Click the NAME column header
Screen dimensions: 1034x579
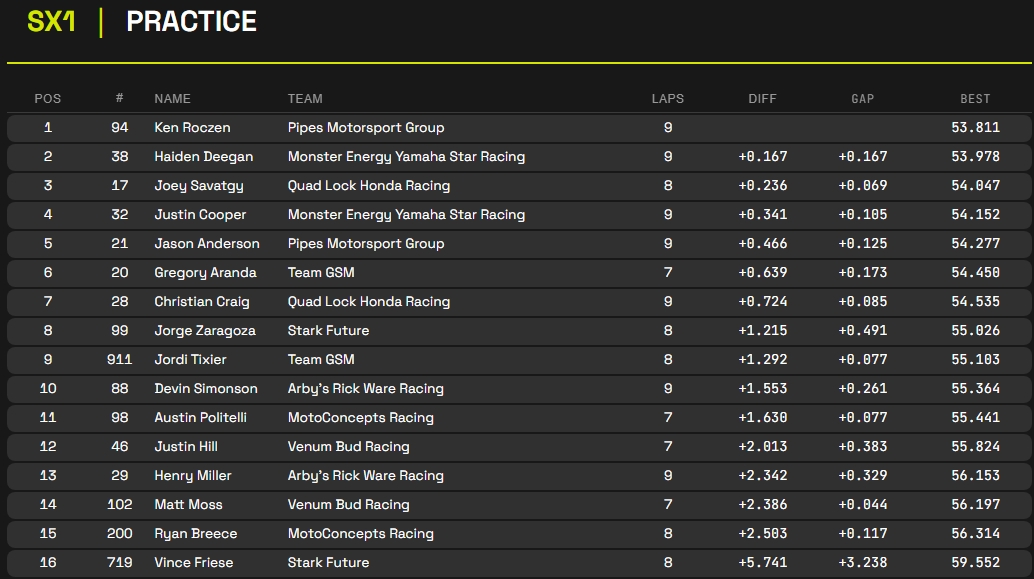coord(172,98)
